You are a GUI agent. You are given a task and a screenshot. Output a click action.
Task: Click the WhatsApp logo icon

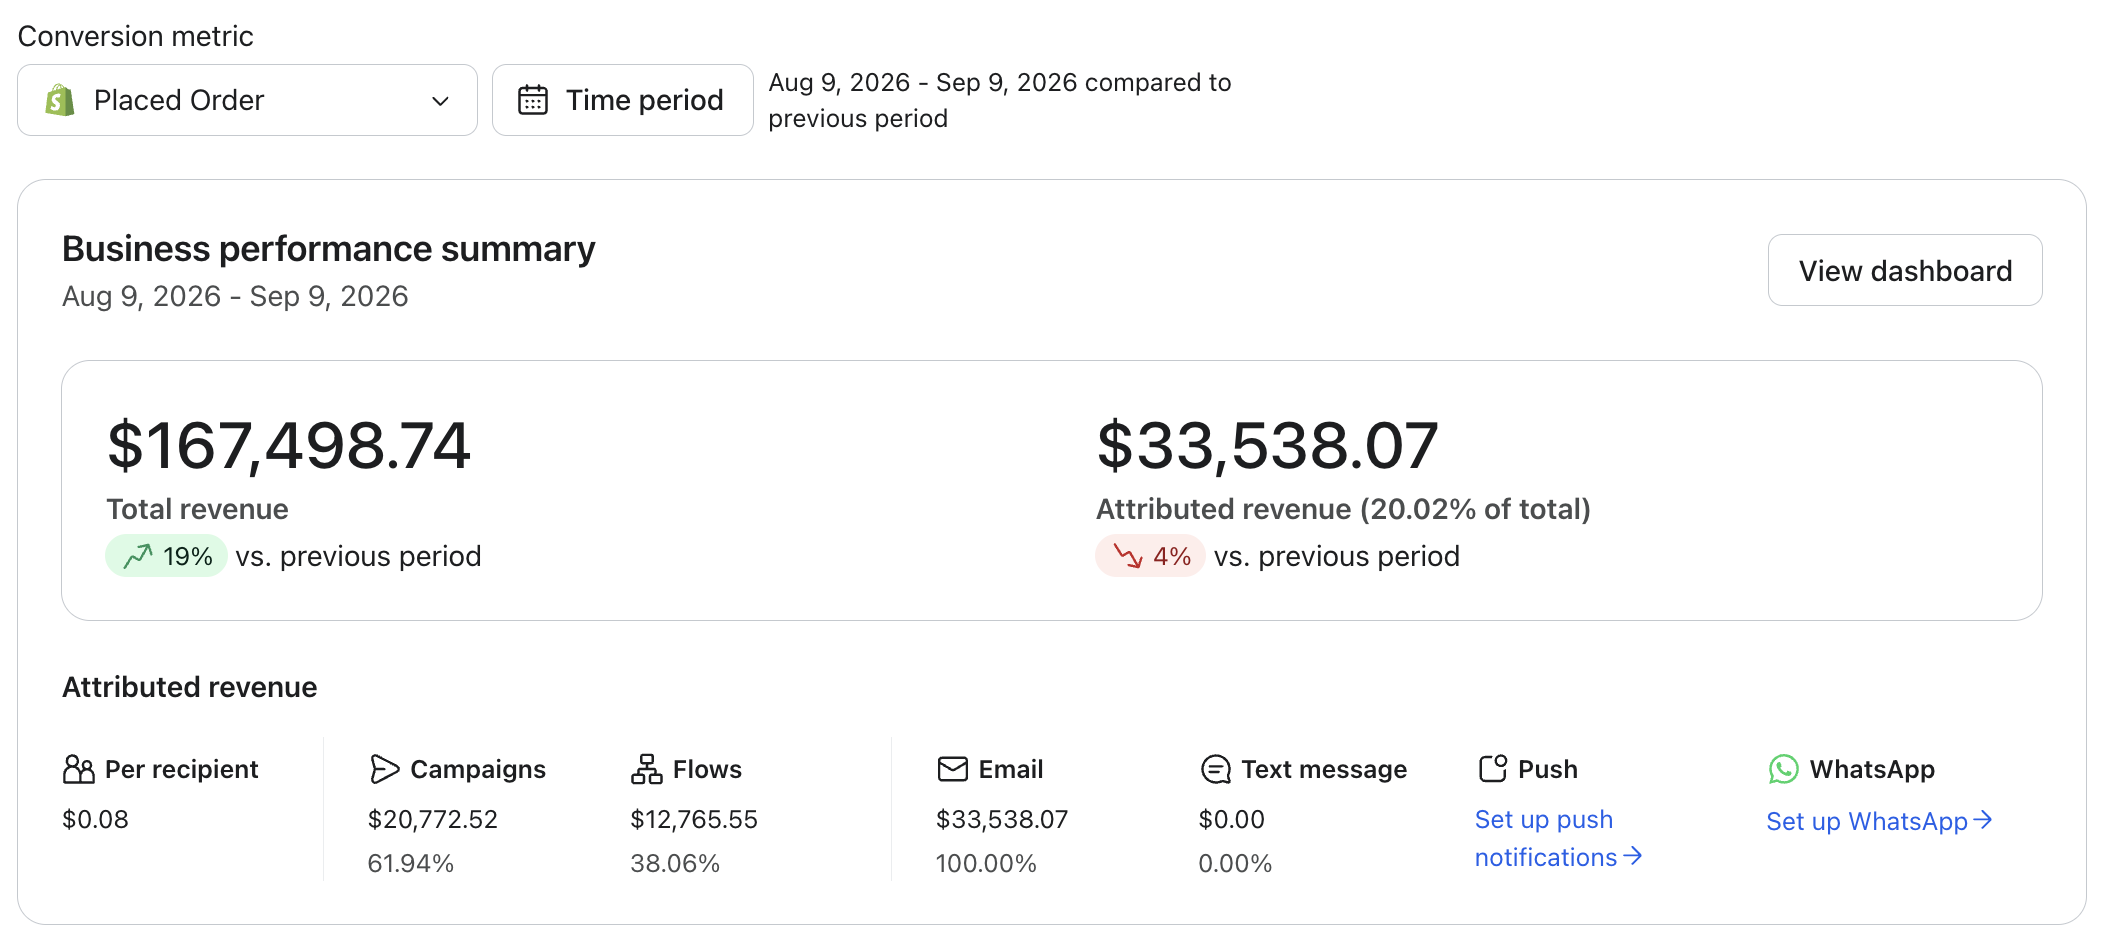(1784, 769)
